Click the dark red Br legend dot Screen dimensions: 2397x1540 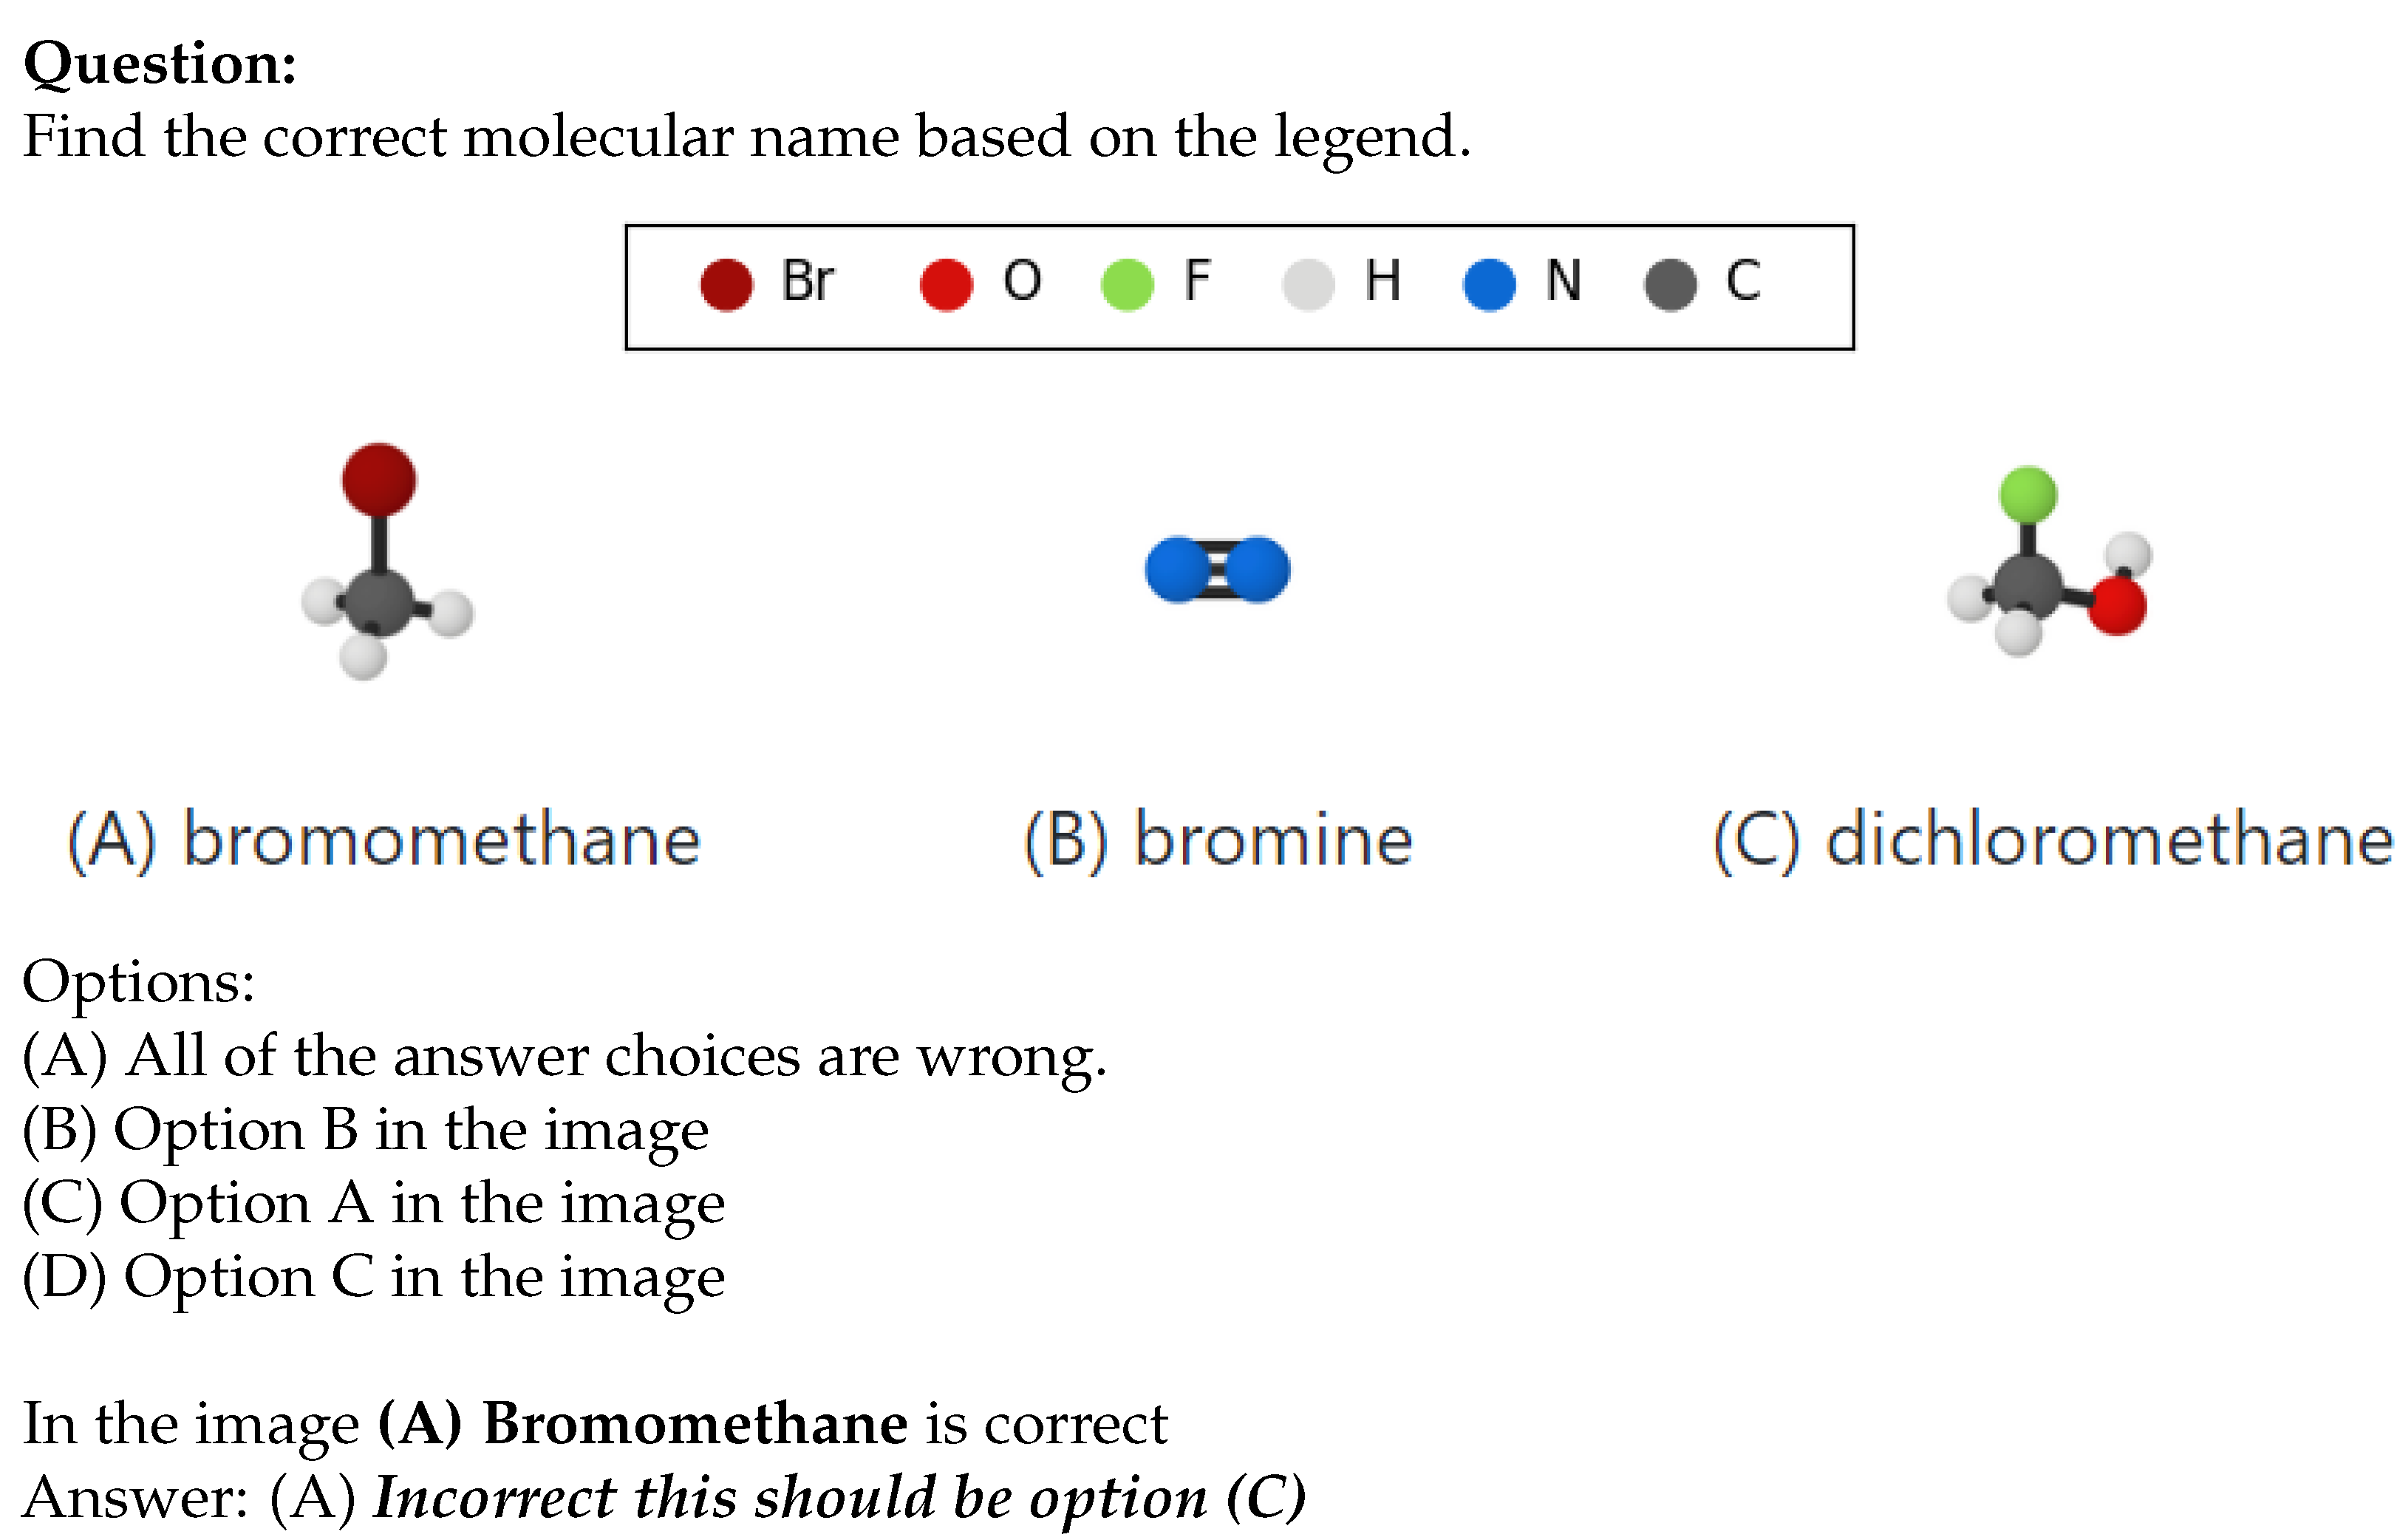(726, 285)
